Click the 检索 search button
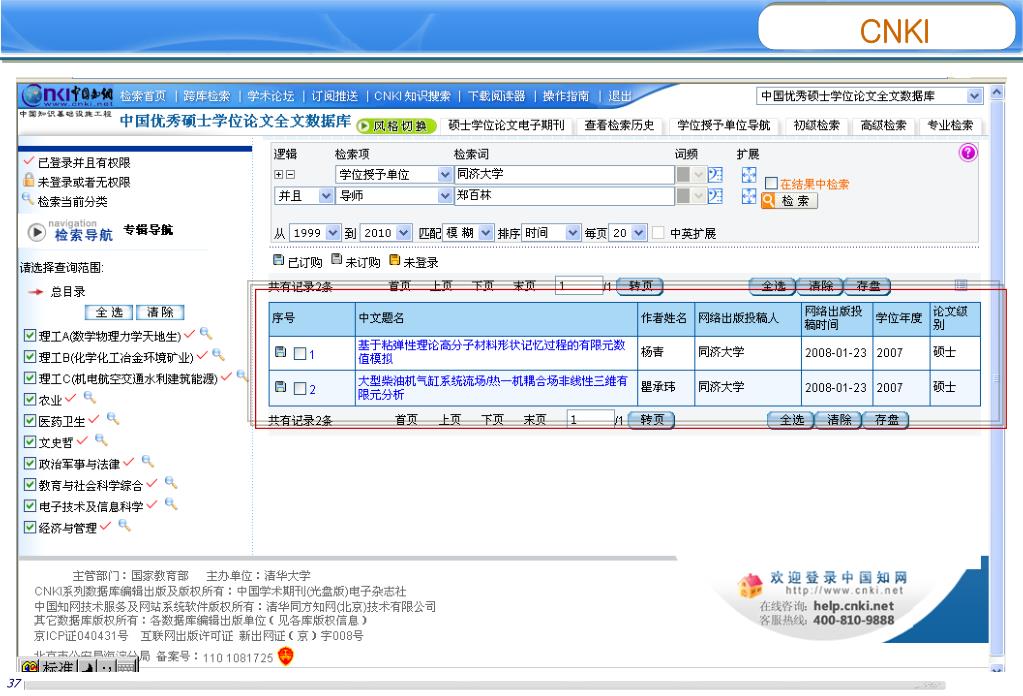The image size is (1023, 696). 789,201
